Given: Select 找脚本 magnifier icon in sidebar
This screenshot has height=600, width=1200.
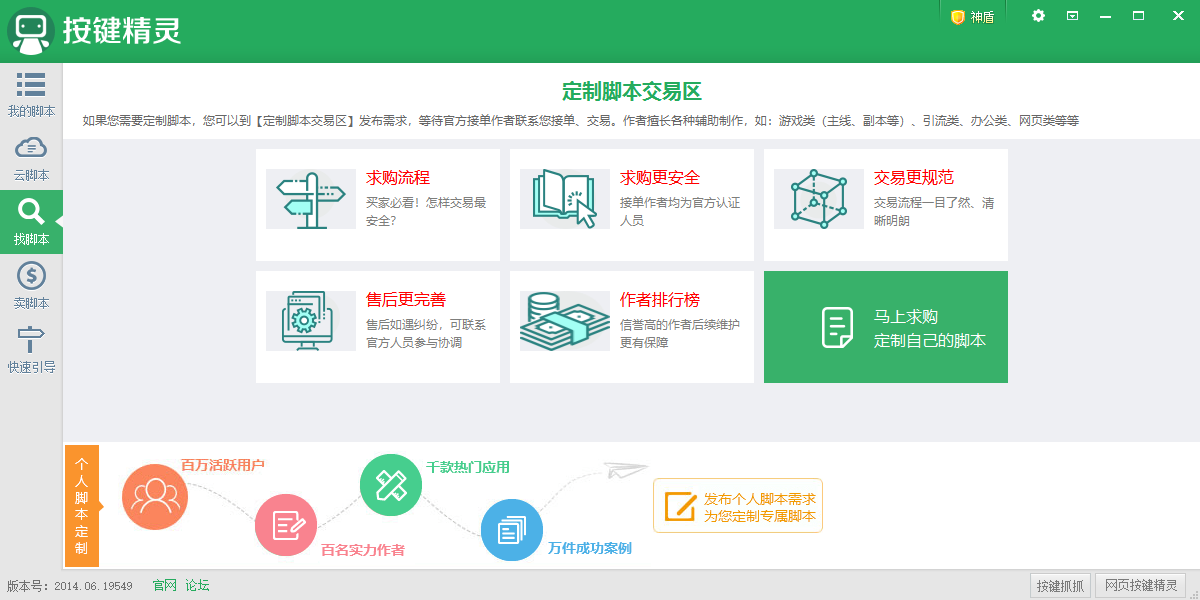Looking at the screenshot, I should coord(31,212).
